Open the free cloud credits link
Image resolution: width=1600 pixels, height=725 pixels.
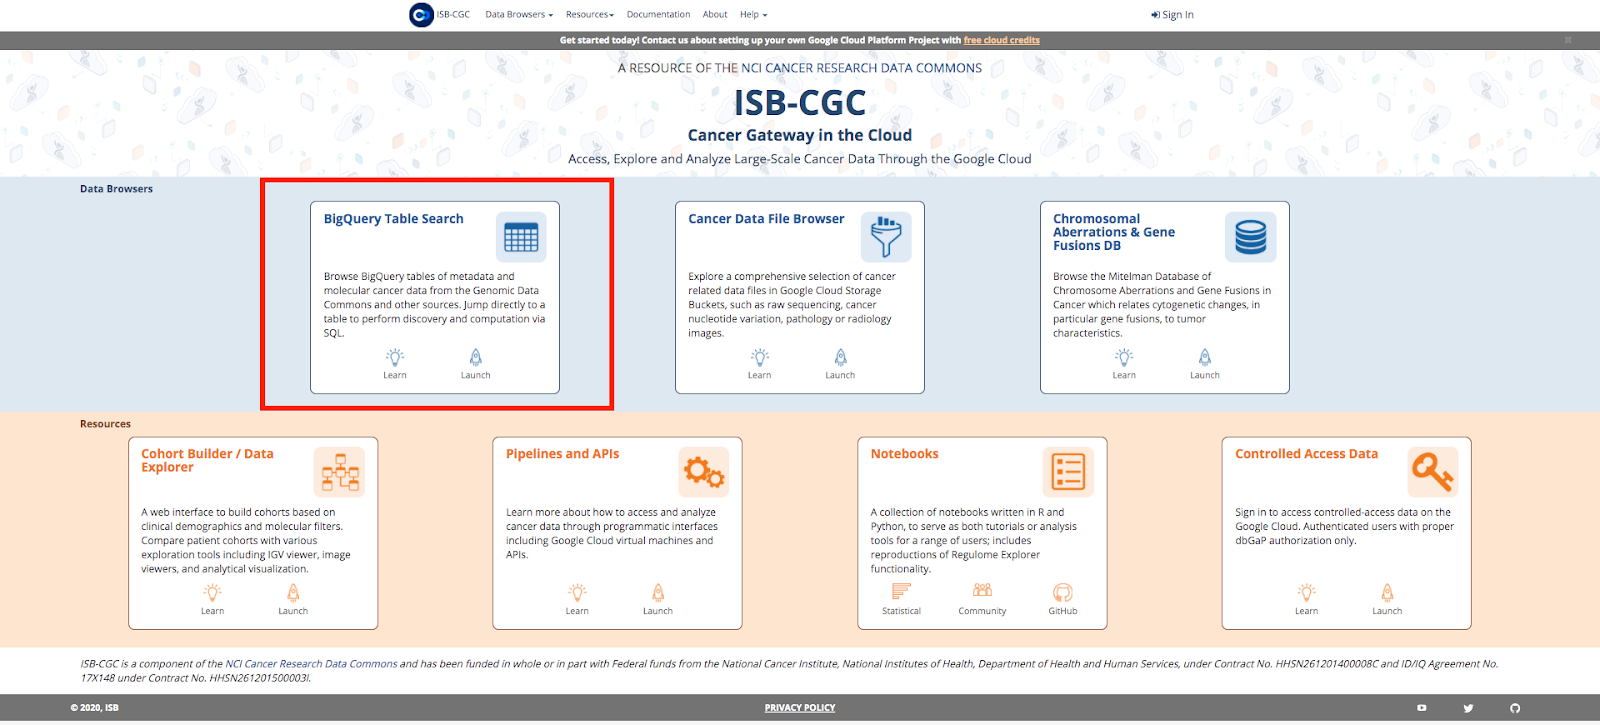click(1001, 41)
